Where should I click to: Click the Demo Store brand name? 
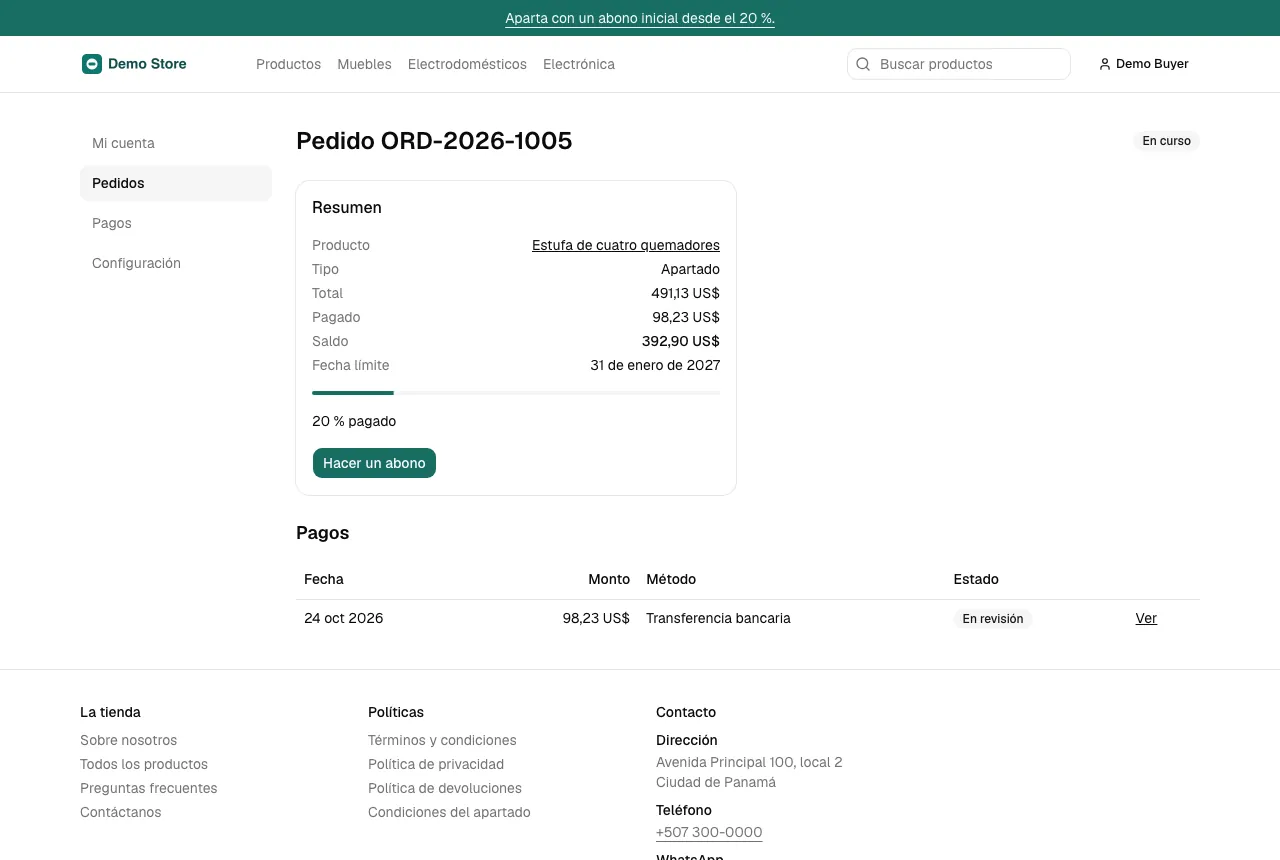147,64
